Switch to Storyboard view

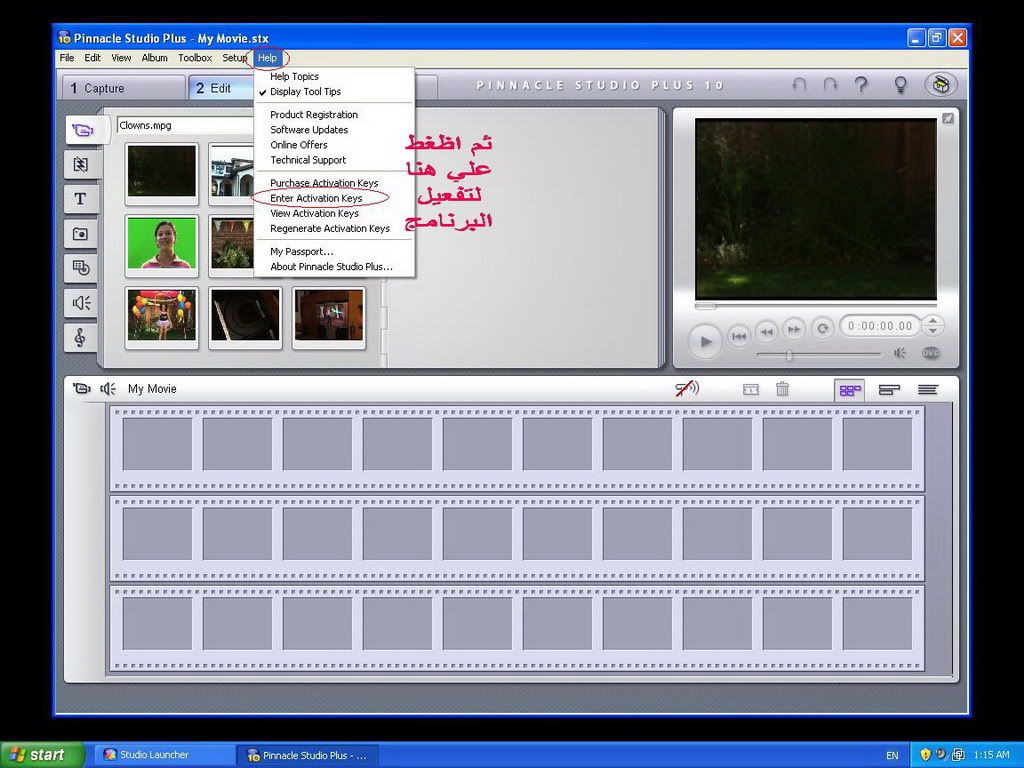(850, 391)
